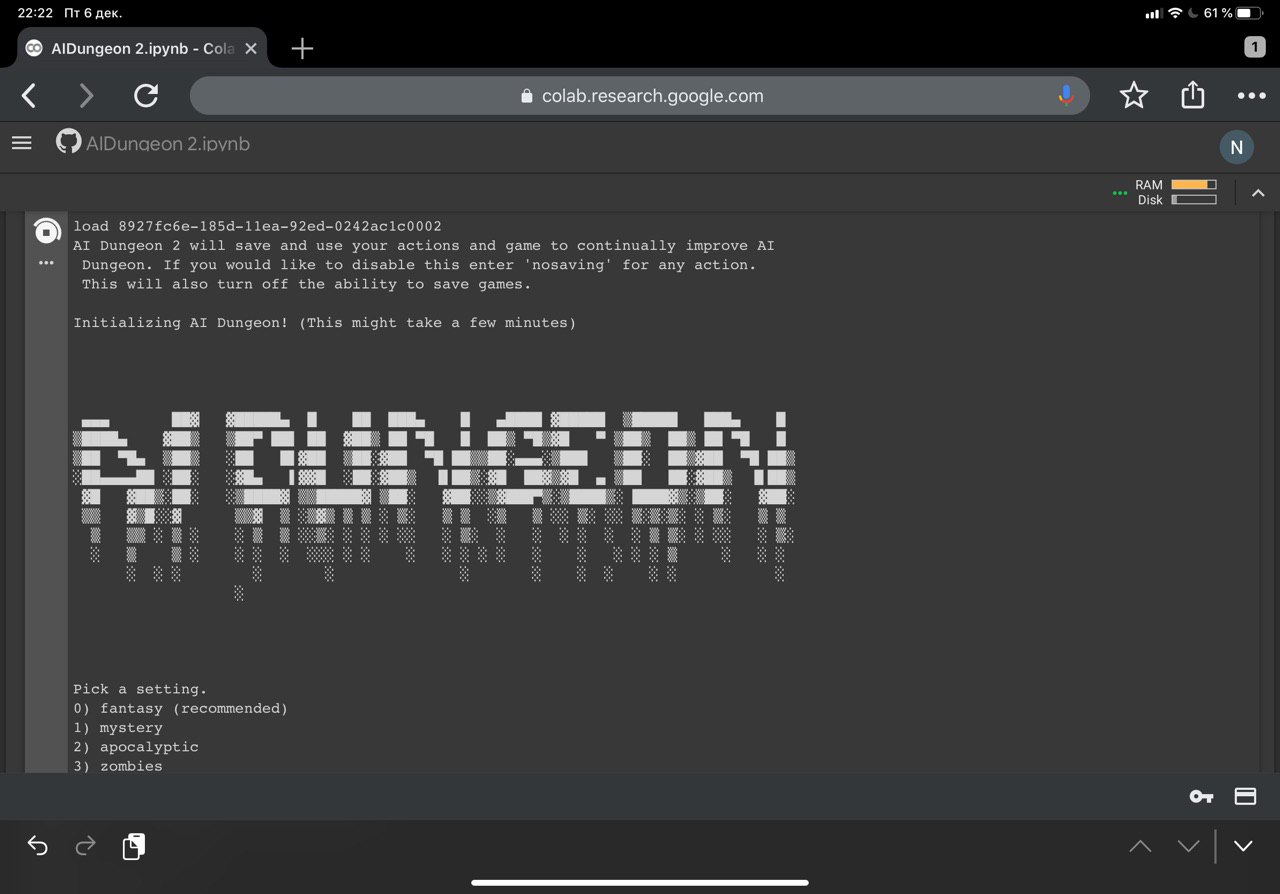
Task: Collapse the header with the up chevron
Action: point(1258,192)
